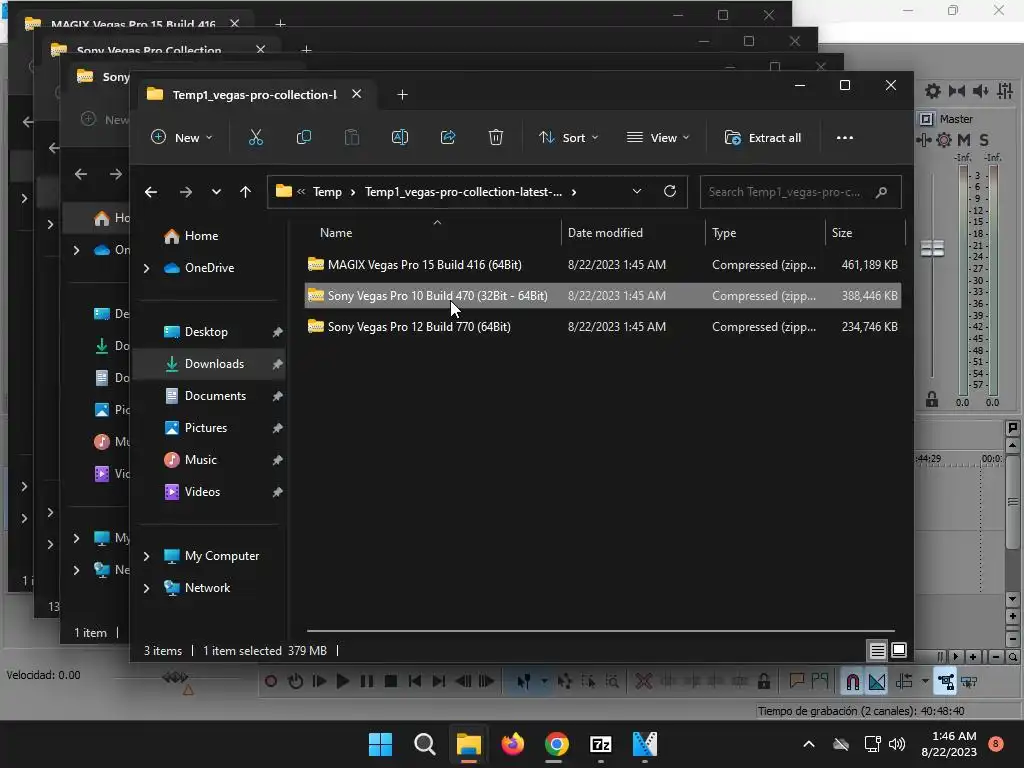Click Next Frame in Vegas transport
The height and width of the screenshot is (768, 1024).
pos(487,682)
